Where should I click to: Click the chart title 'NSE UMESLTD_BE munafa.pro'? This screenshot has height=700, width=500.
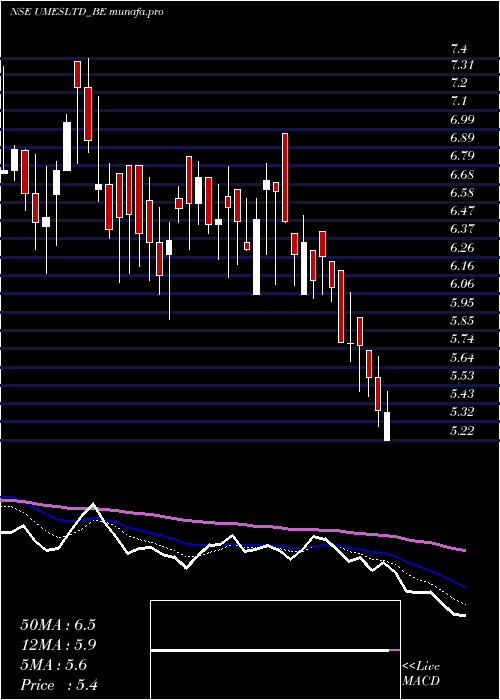coord(86,12)
